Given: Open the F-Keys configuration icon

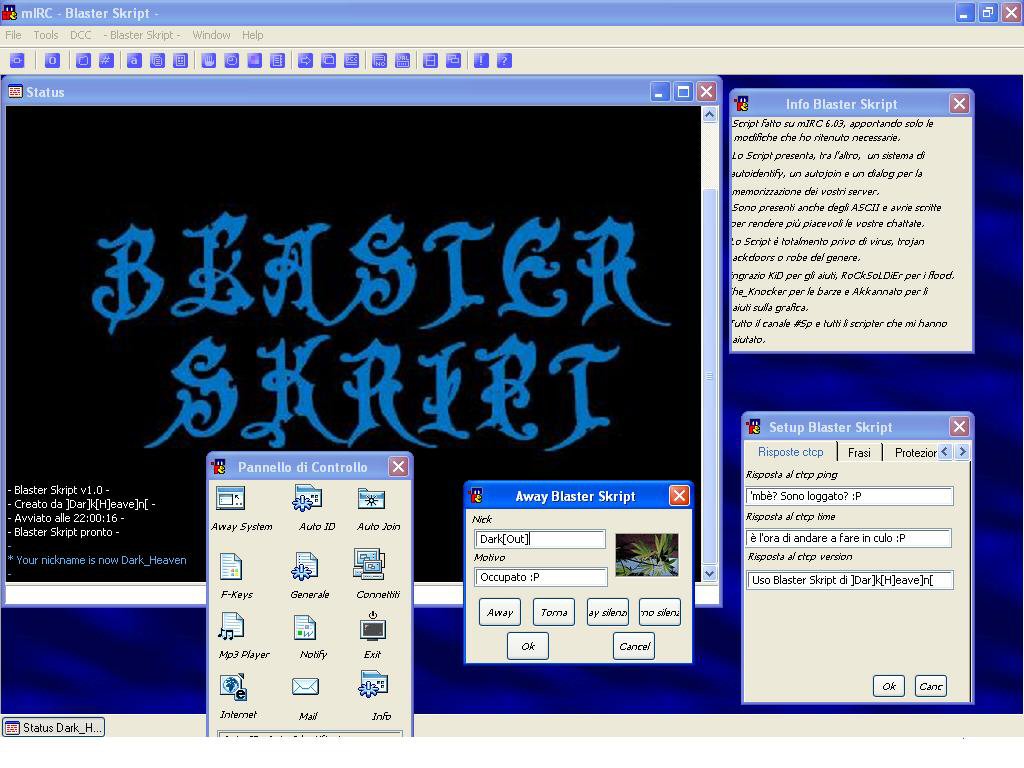Looking at the screenshot, I should [x=231, y=567].
